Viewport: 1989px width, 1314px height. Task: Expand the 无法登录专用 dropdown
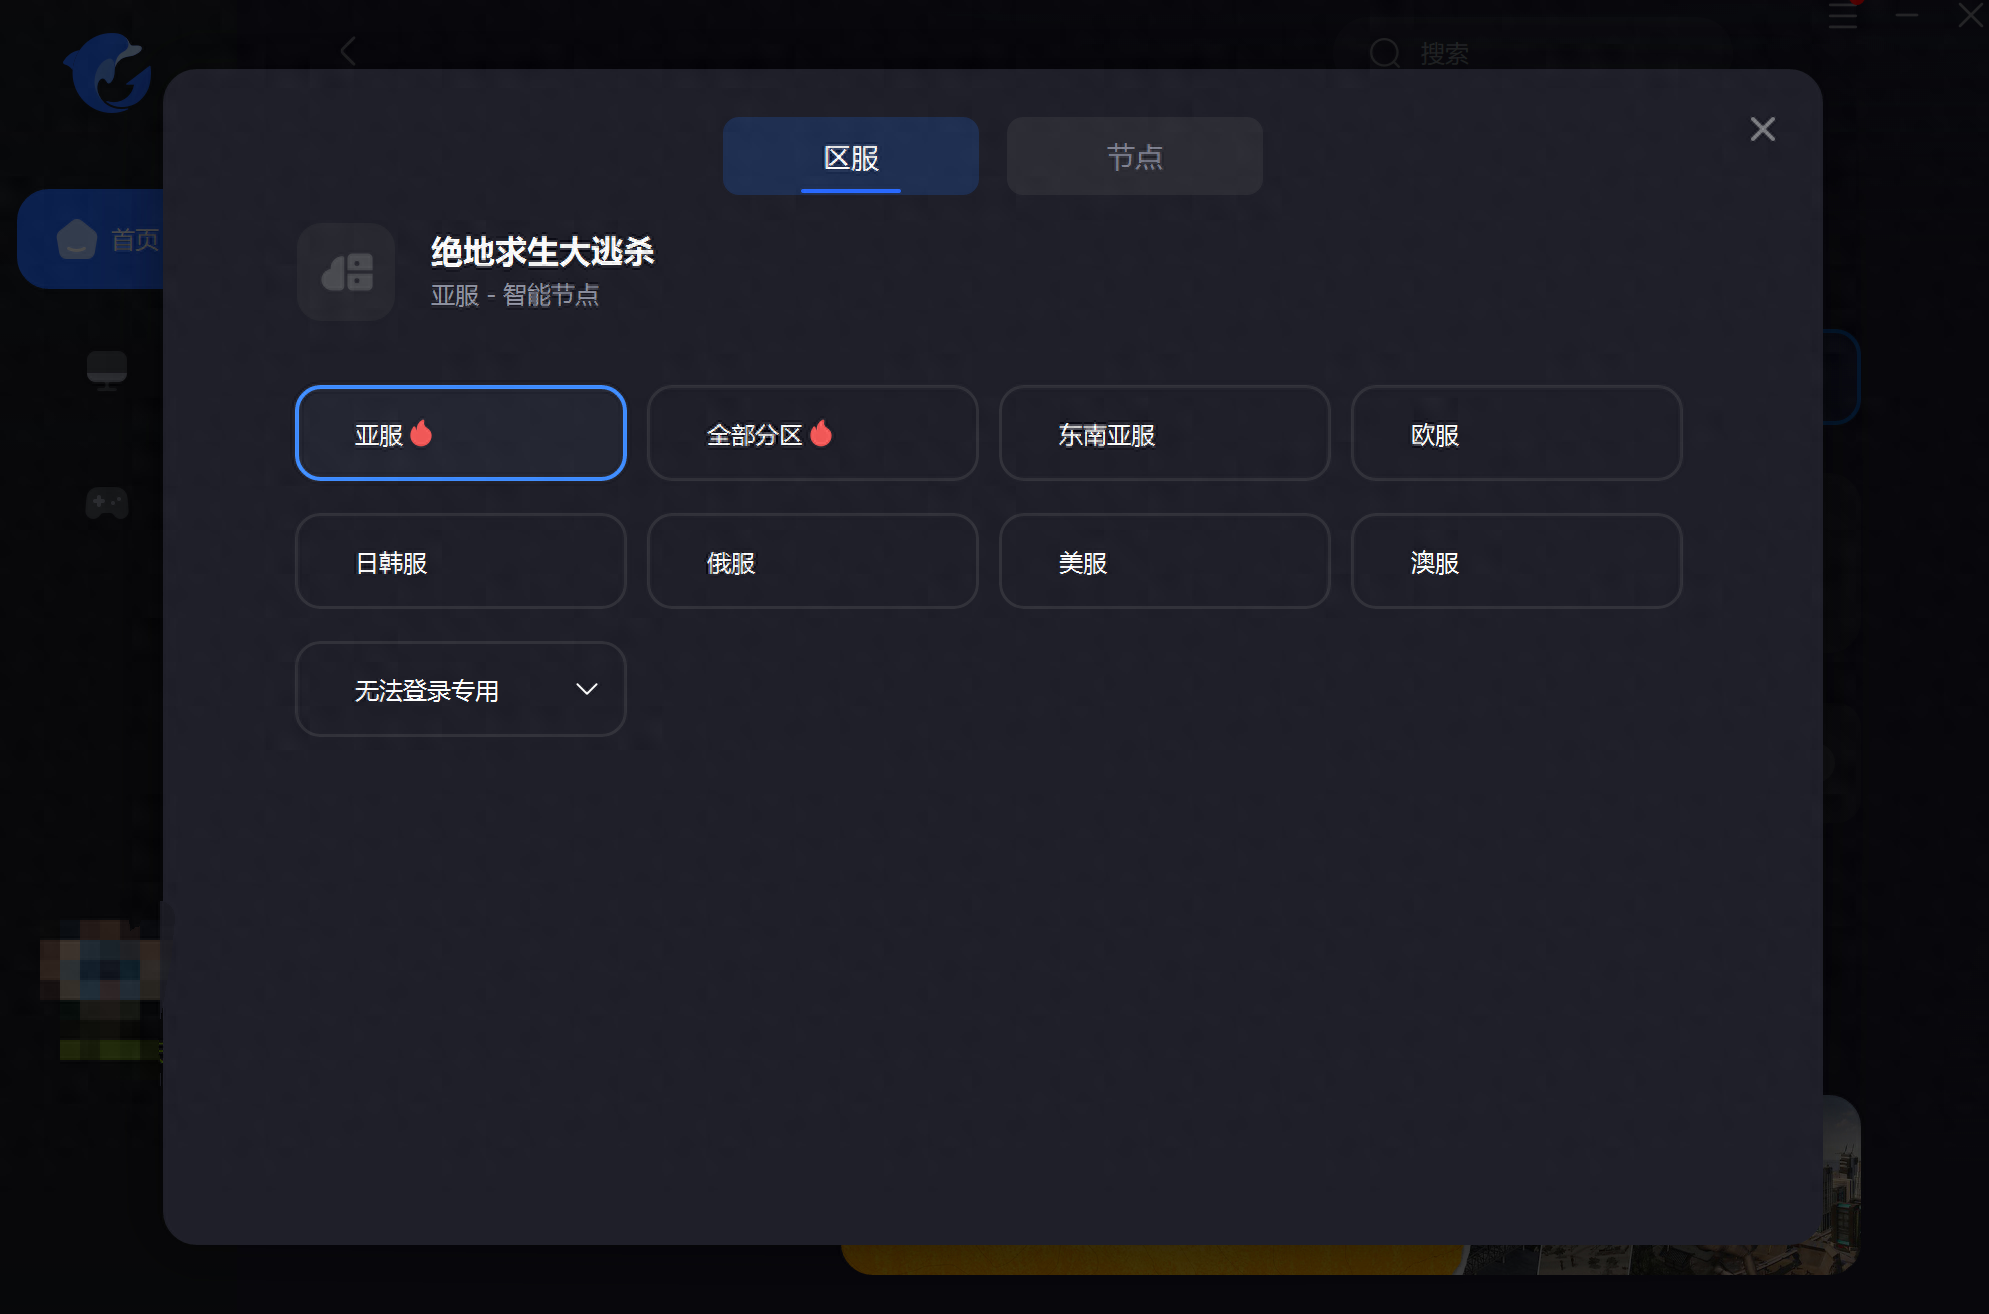461,689
